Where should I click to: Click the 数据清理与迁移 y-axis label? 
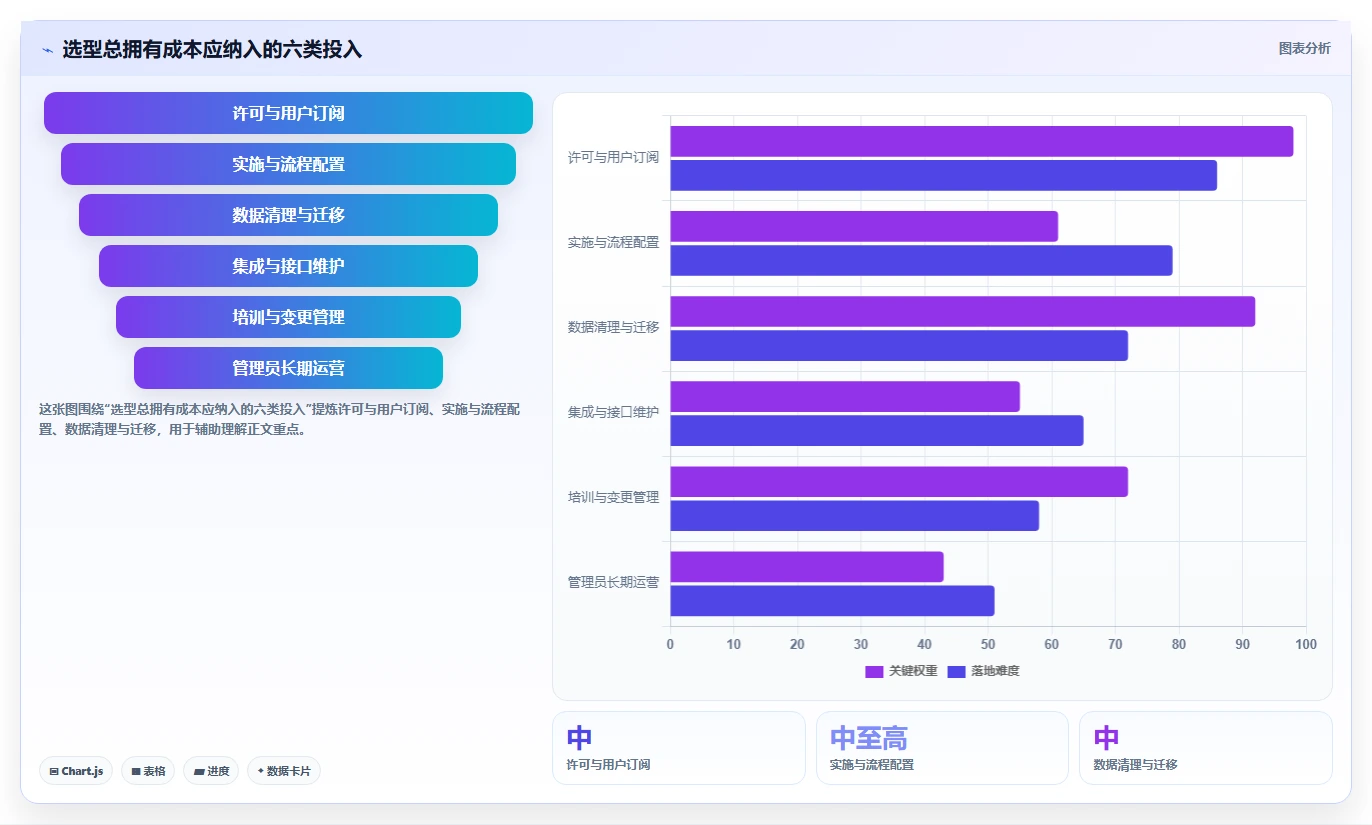[x=613, y=328]
